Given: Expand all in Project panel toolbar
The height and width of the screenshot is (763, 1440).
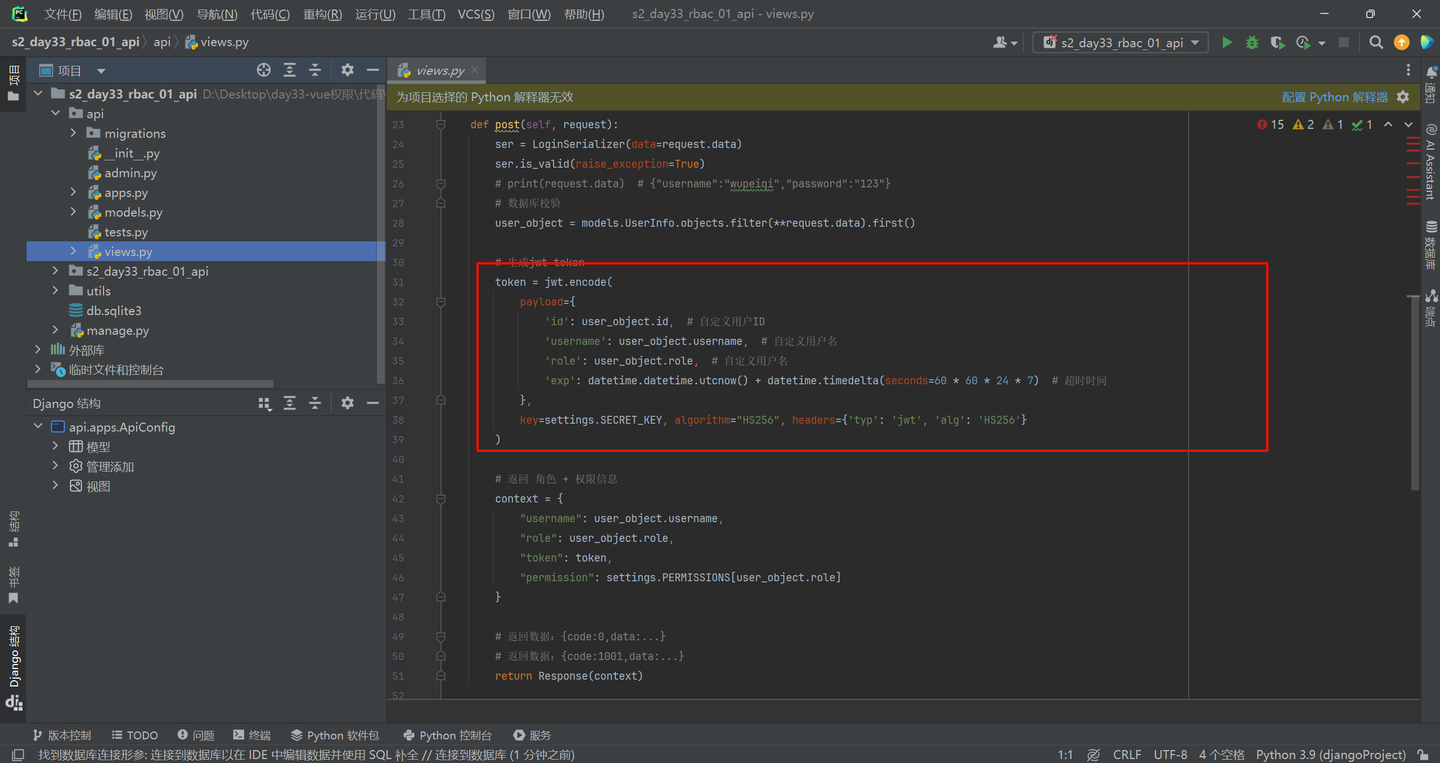Looking at the screenshot, I should (x=290, y=70).
